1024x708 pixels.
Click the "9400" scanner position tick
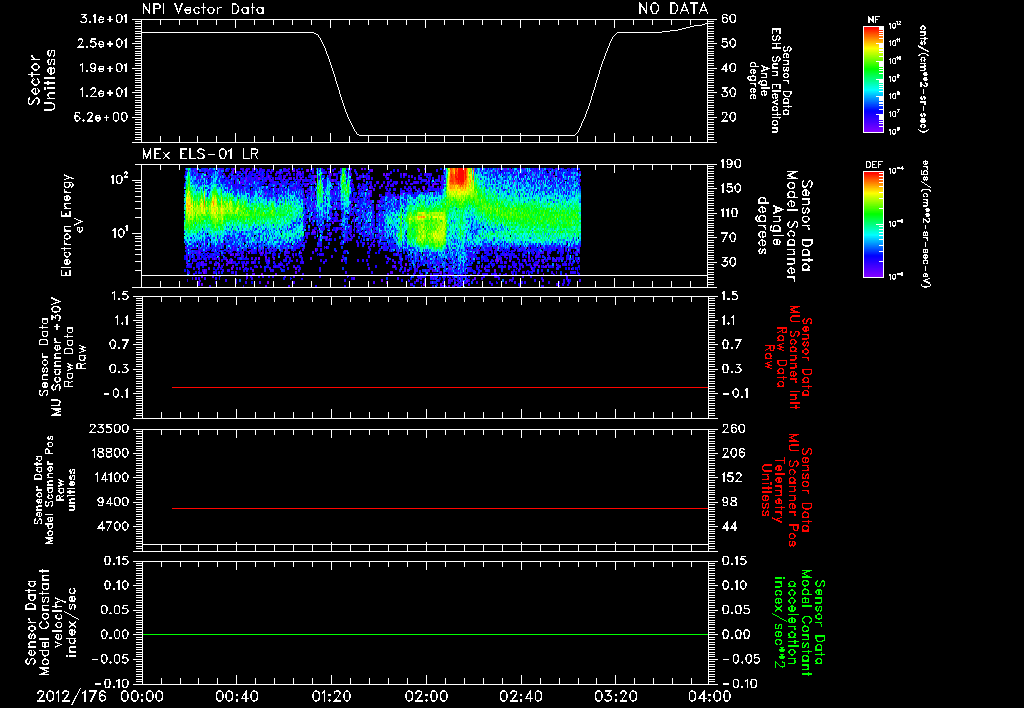point(113,502)
